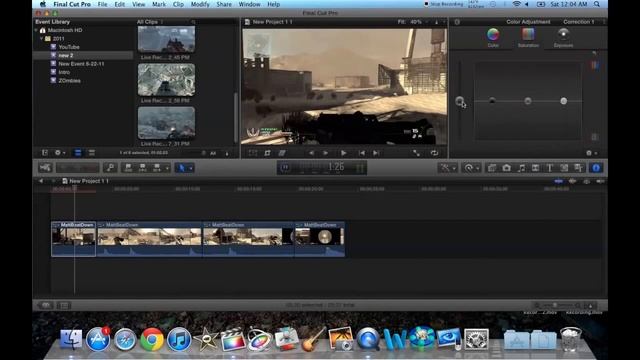Go to next edit in viewer
Viewport: 640px width, 360px height.
376,153
